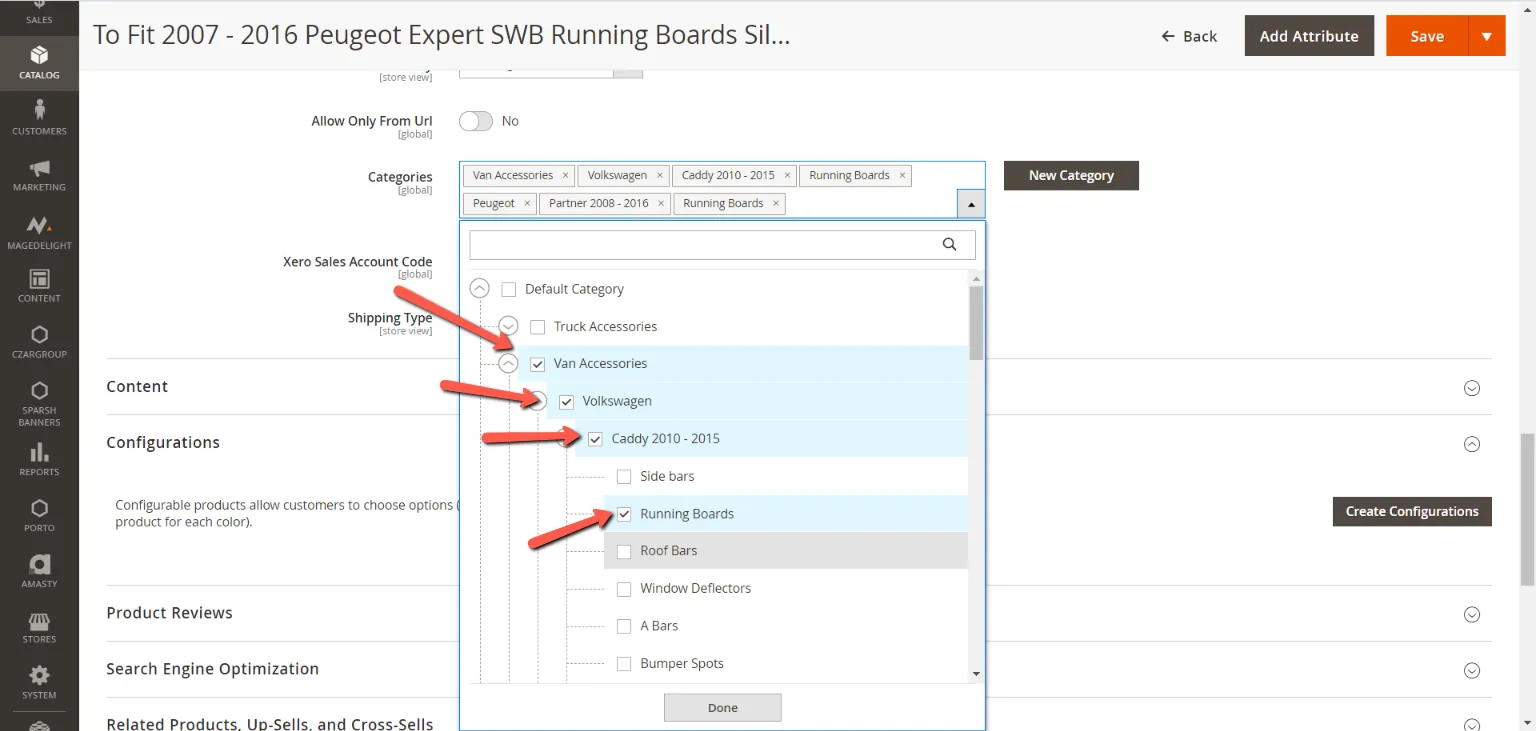Check the Side bars checkbox
Screen dimensions: 1536x731
point(624,477)
